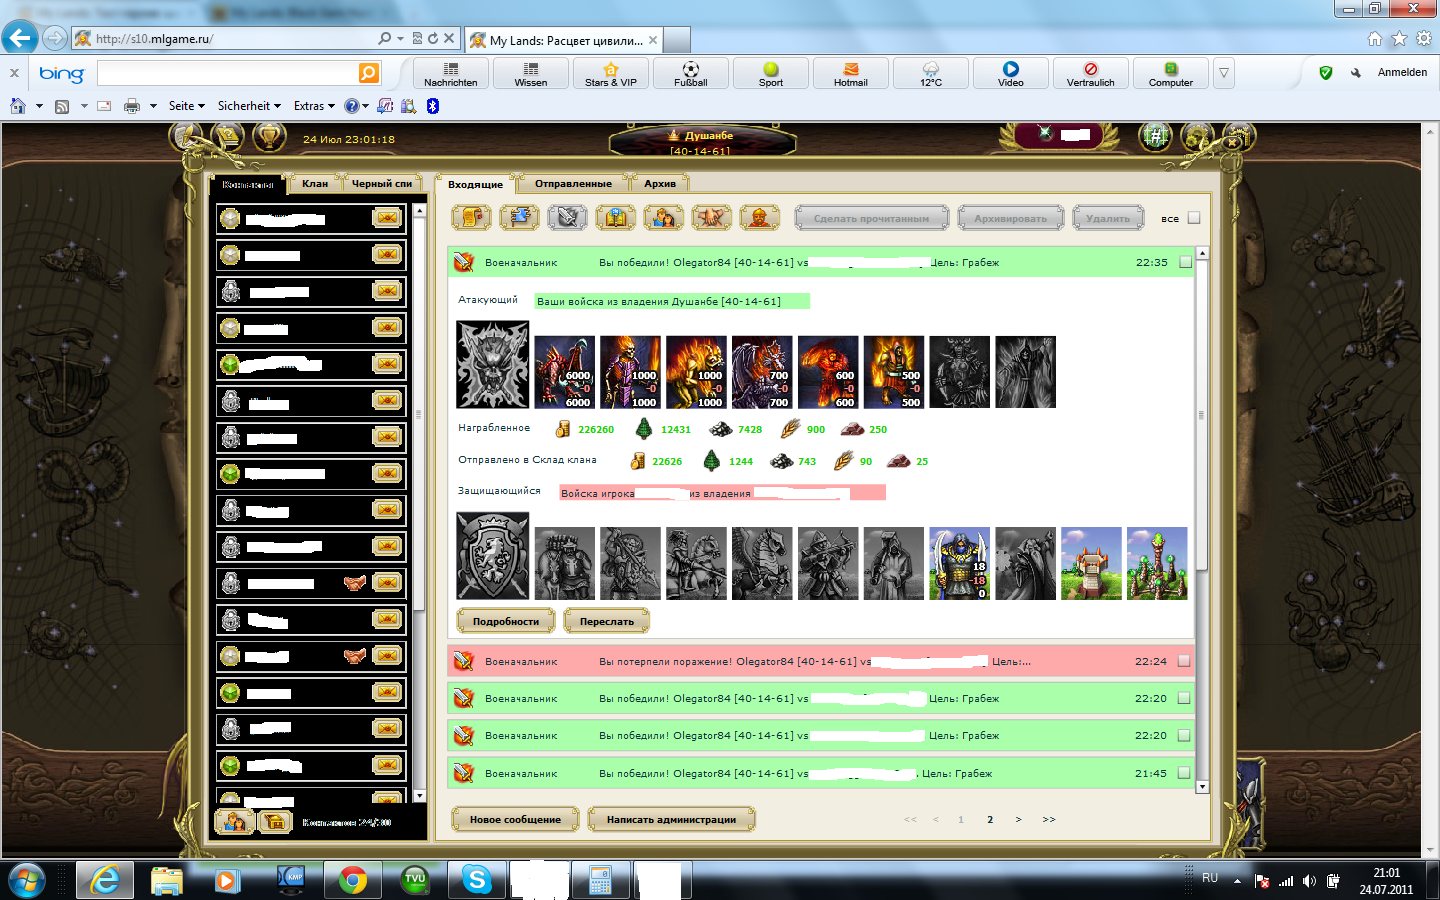Image resolution: width=1440 pixels, height=900 pixels.
Task: Select the handshake filter icon
Action: [x=711, y=217]
